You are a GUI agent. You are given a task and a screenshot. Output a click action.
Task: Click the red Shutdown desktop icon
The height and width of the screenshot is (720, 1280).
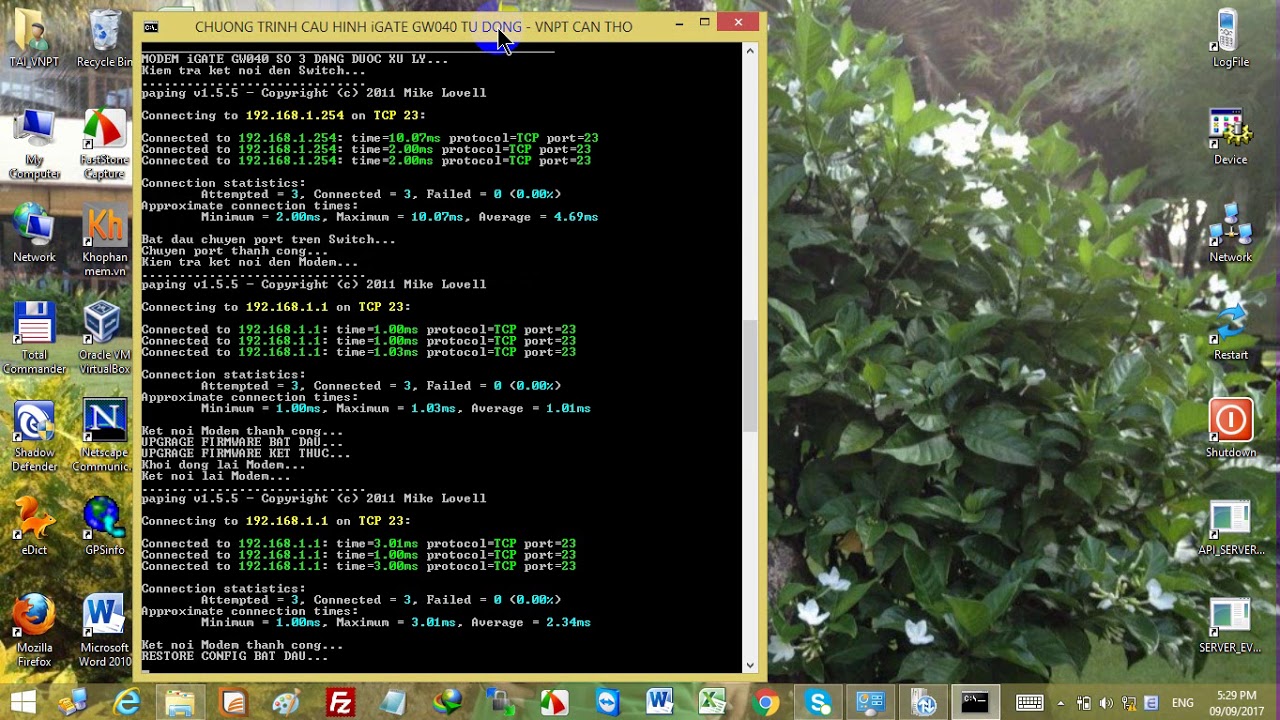tap(1230, 429)
